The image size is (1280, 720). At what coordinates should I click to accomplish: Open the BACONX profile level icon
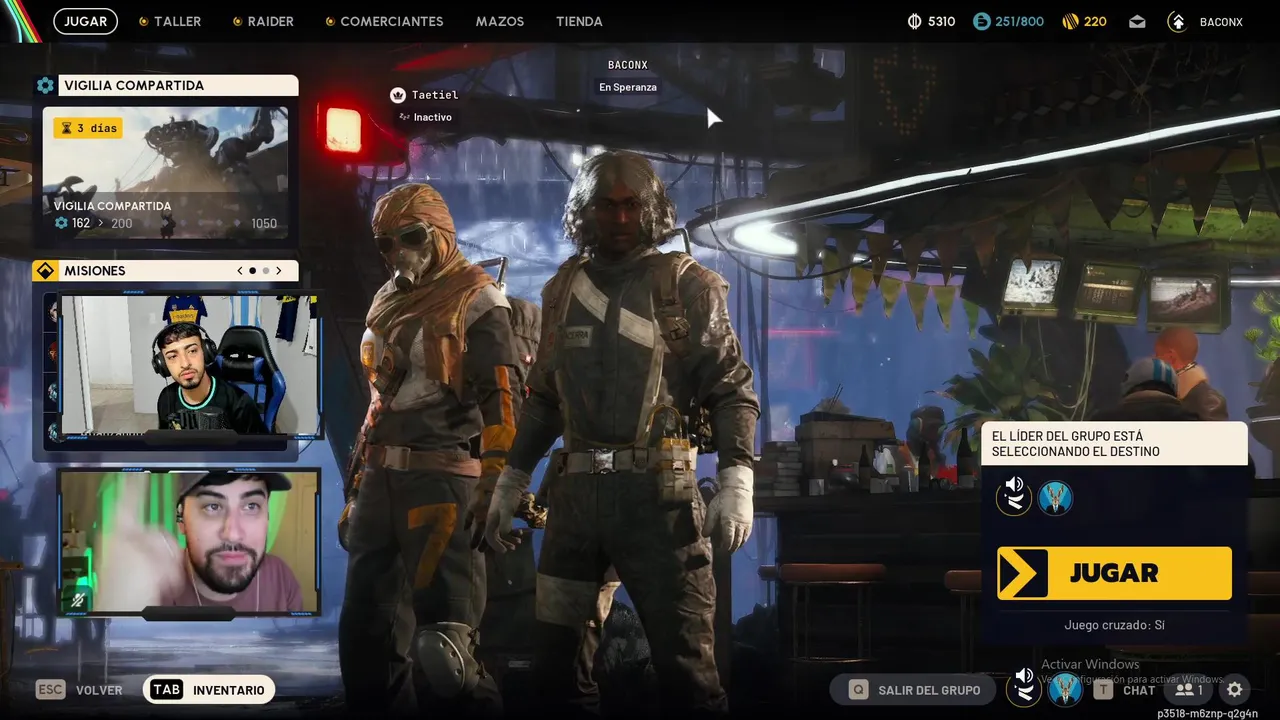(x=1177, y=21)
